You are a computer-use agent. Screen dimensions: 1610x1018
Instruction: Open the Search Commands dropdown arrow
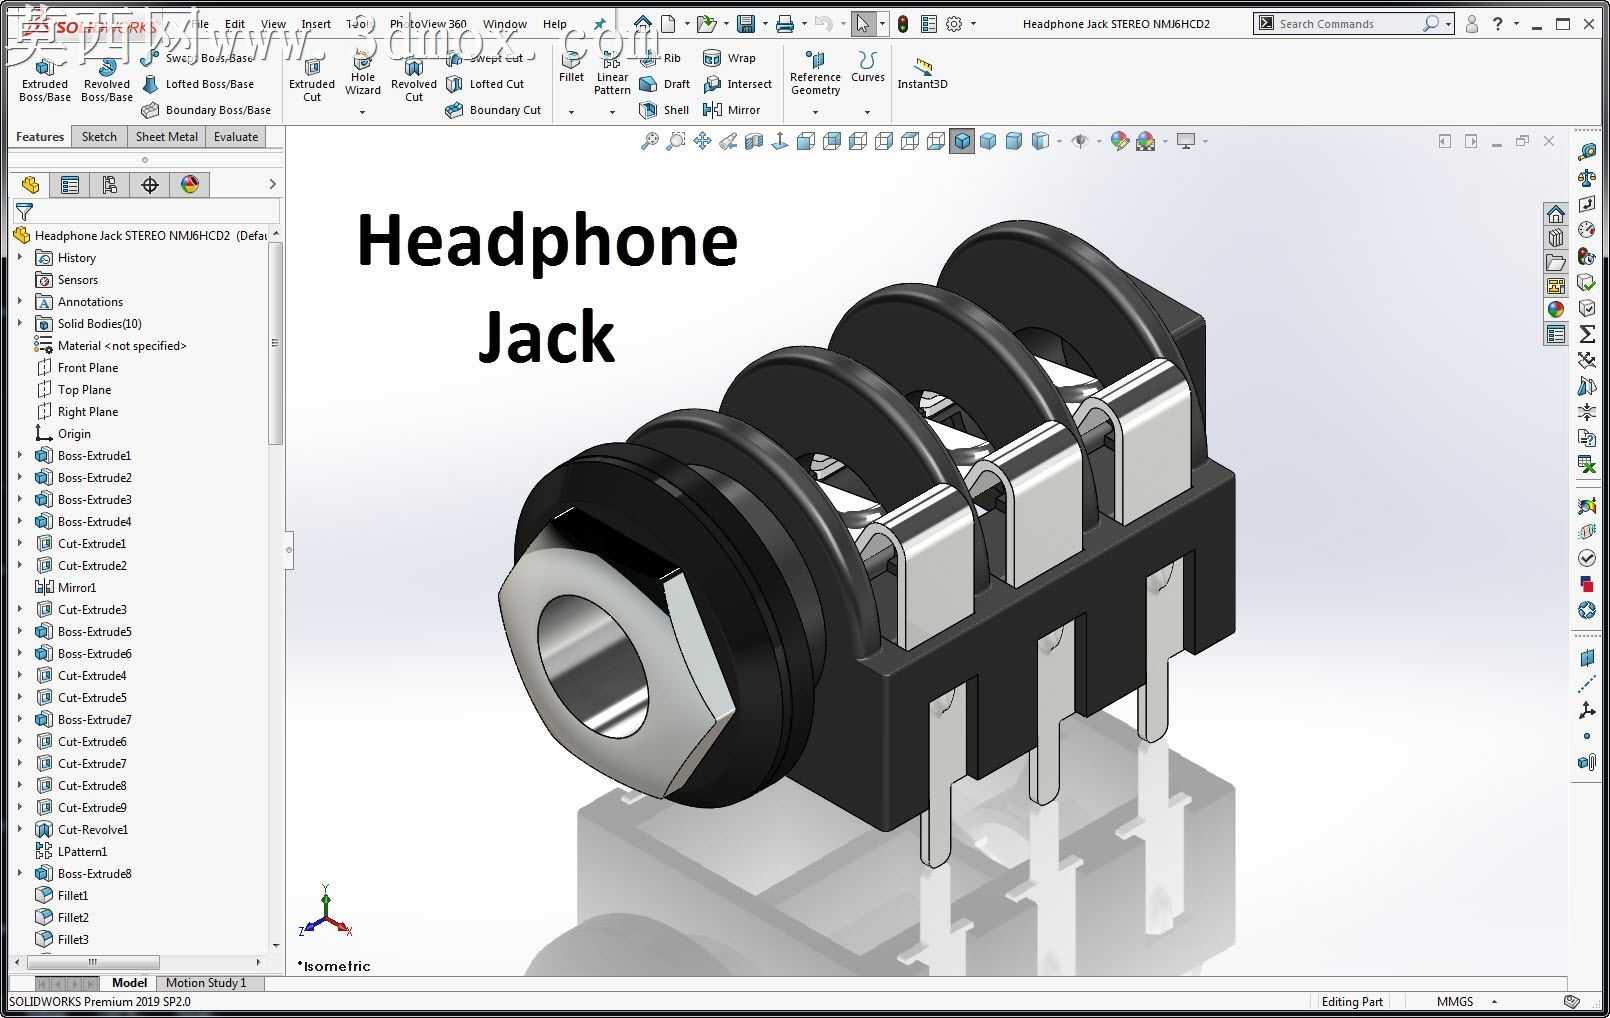click(x=1448, y=23)
